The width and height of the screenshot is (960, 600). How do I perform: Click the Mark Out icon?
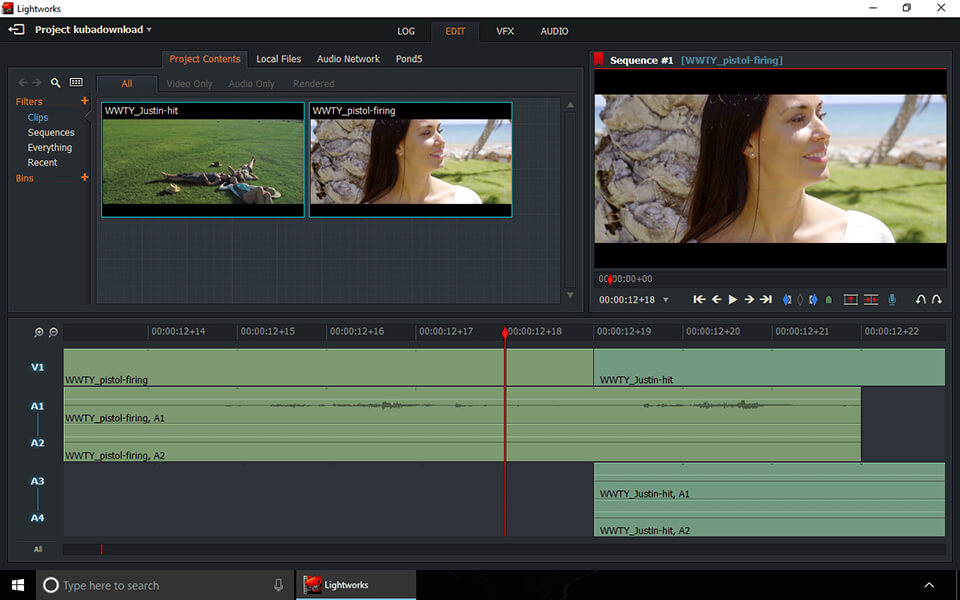point(813,299)
